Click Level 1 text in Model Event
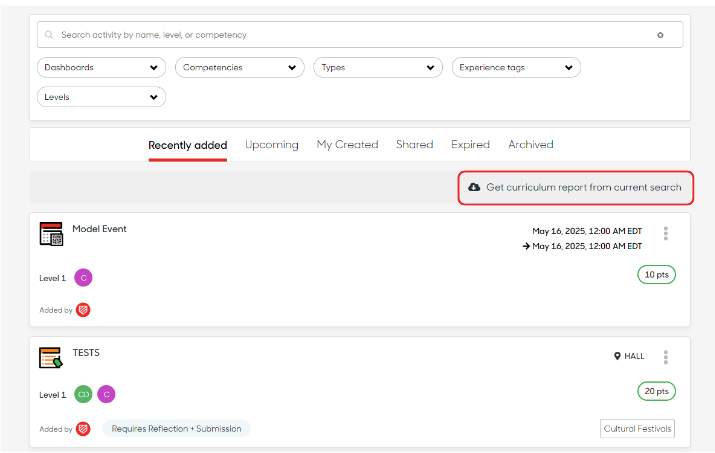 click(52, 278)
